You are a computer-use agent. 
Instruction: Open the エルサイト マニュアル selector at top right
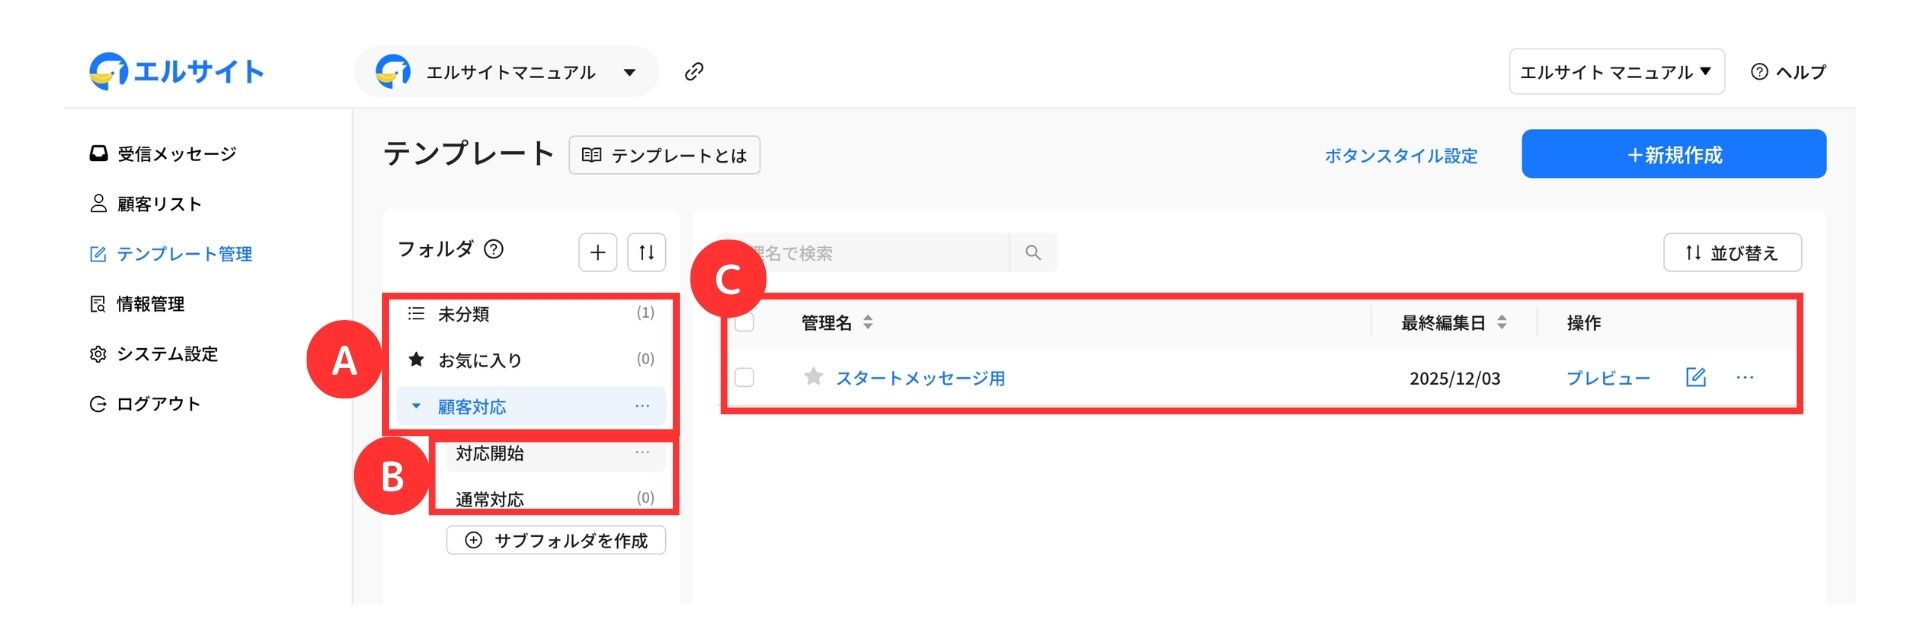coord(1616,72)
